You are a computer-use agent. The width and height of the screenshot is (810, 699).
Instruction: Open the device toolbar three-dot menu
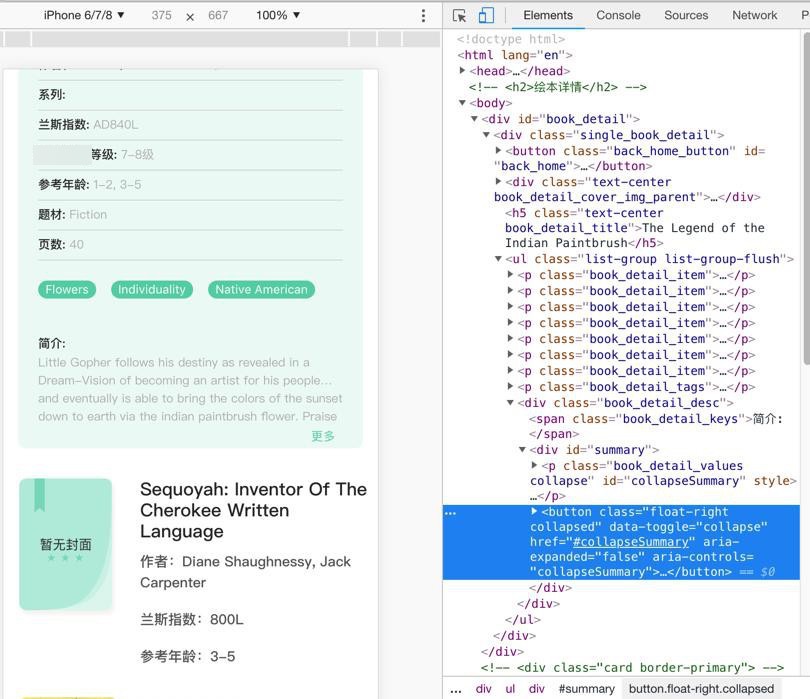423,15
